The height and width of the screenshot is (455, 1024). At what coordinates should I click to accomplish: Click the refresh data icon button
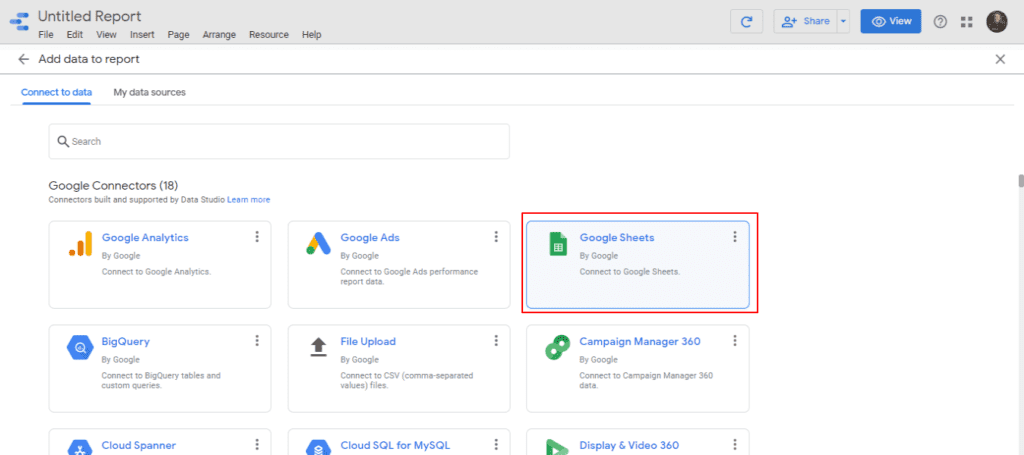(x=746, y=22)
